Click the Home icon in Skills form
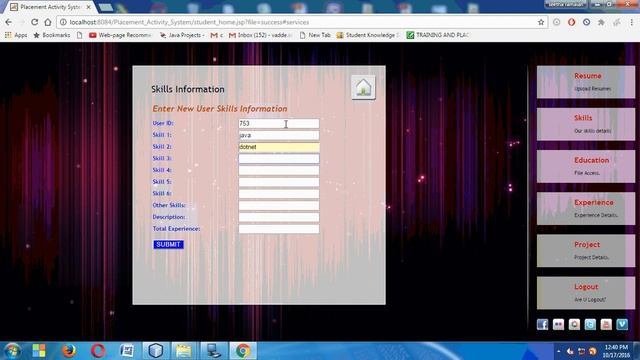The width and height of the screenshot is (640, 360). tap(363, 87)
